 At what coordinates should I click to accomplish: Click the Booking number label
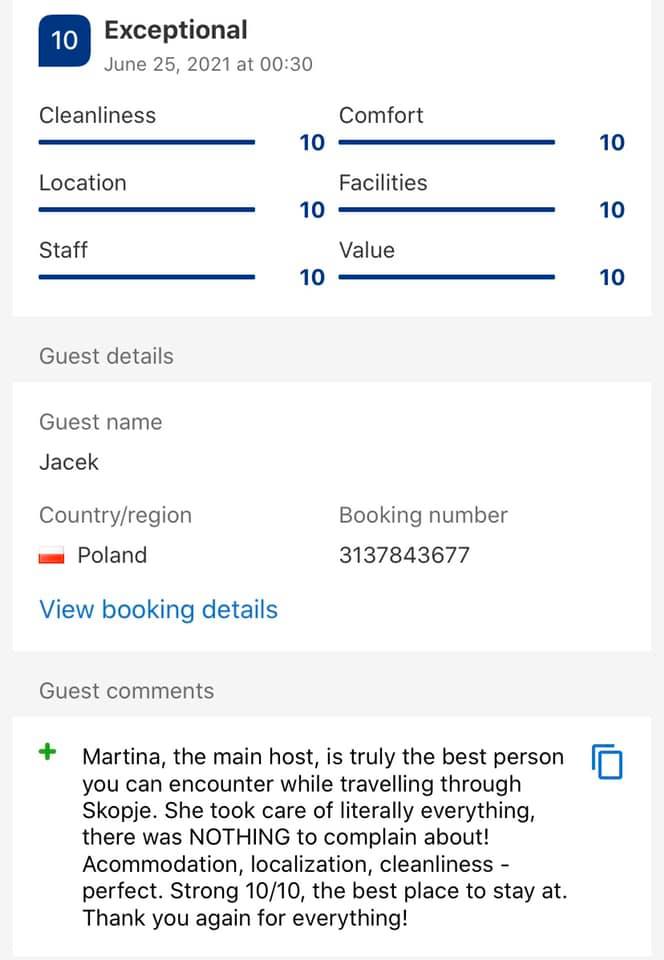[423, 516]
